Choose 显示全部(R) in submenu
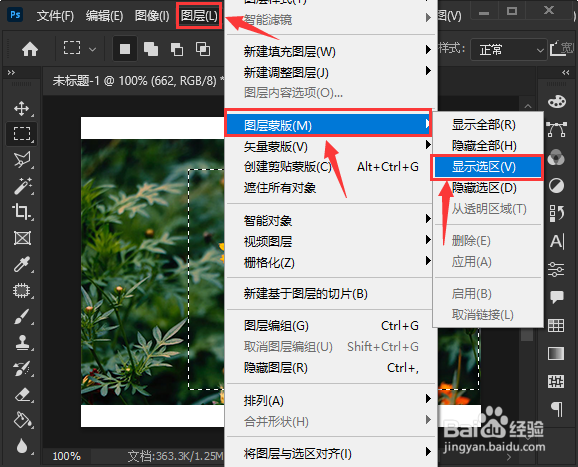The width and height of the screenshot is (578, 467). tap(488, 125)
